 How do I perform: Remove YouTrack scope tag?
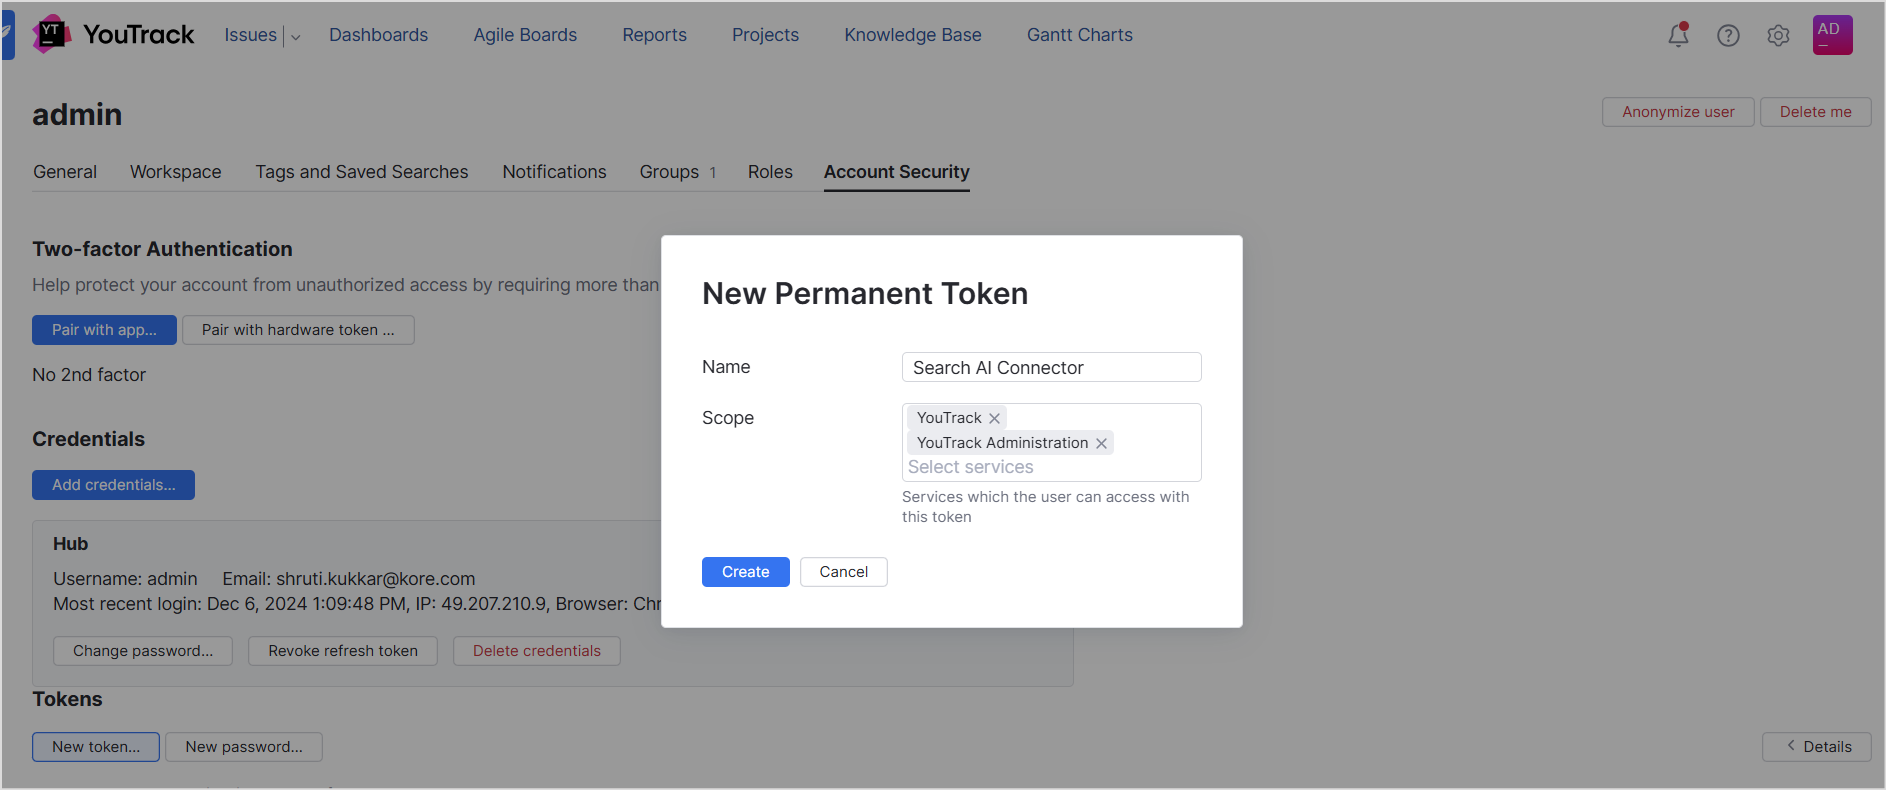click(994, 418)
